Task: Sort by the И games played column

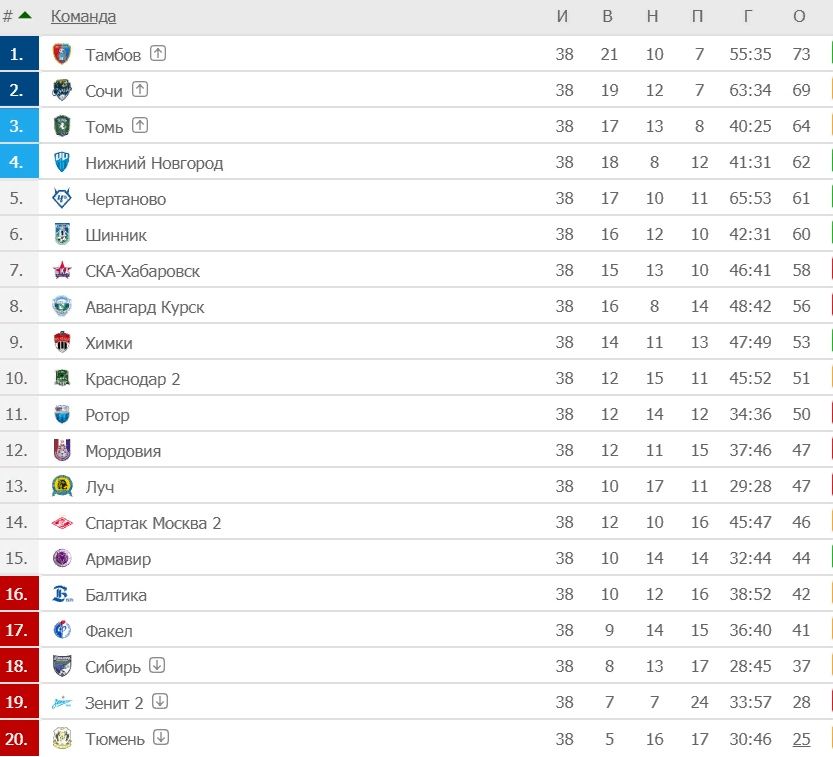Action: coord(563,16)
